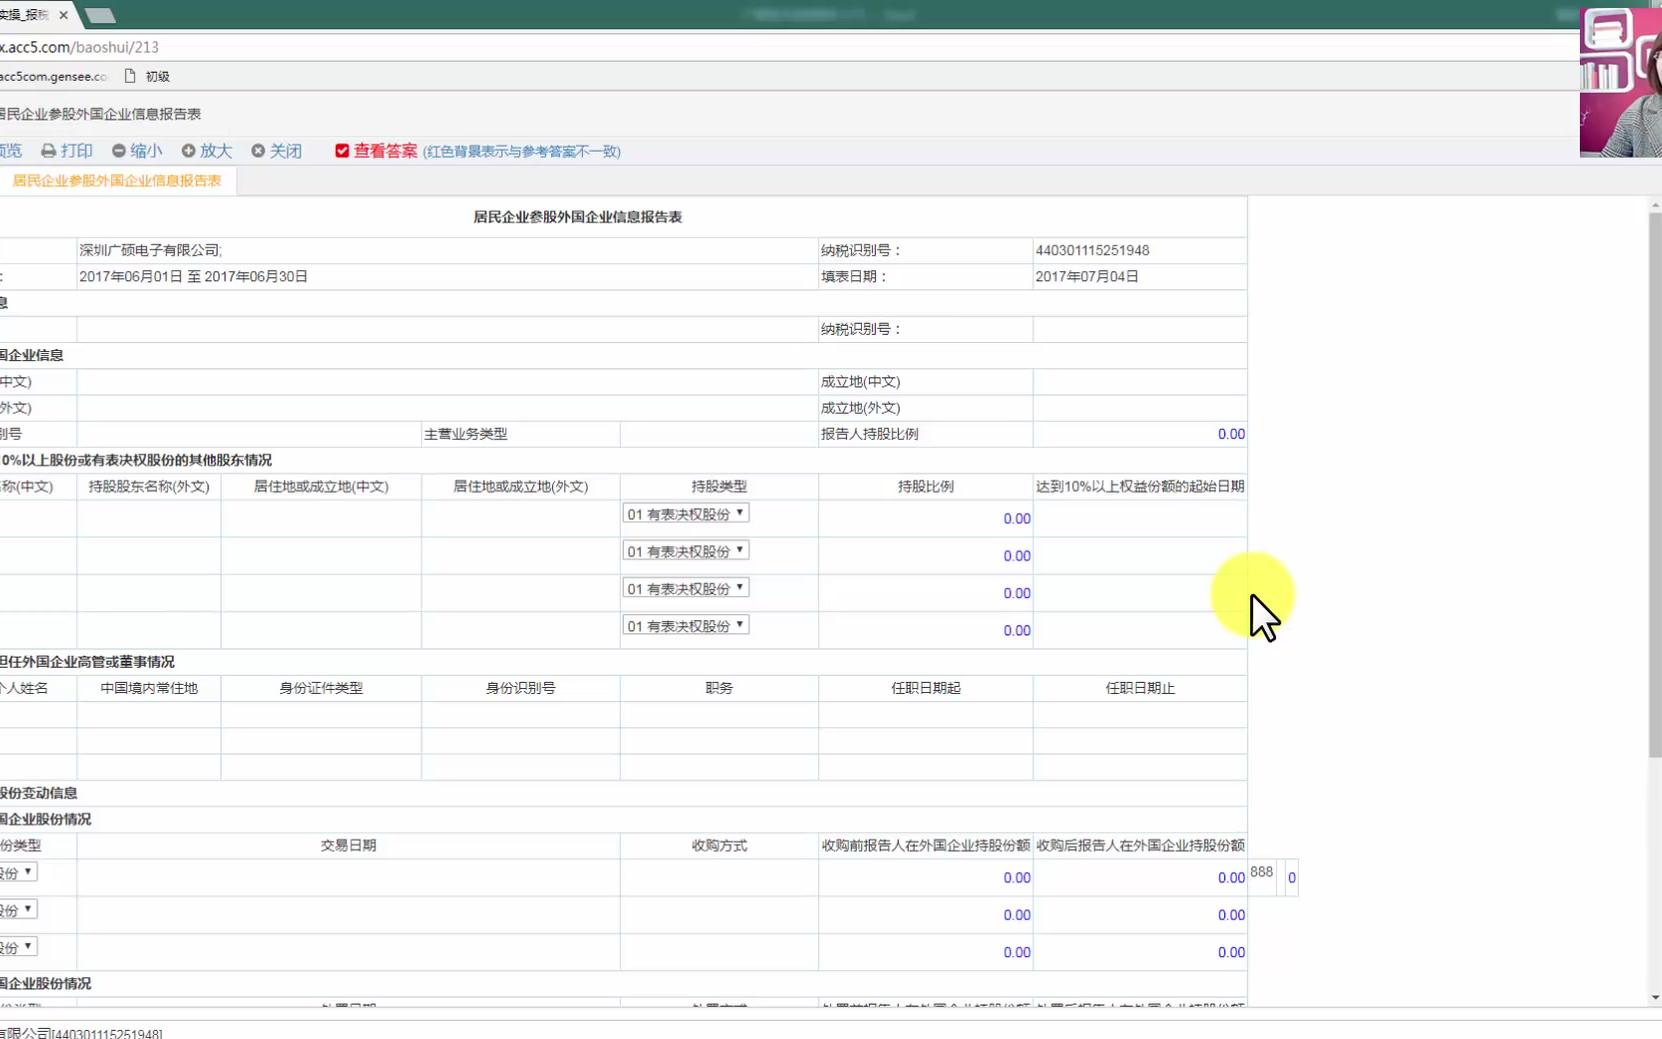Open the first 持股类型 dropdown showing 01 有表决权股份
The width and height of the screenshot is (1662, 1039).
tap(686, 512)
